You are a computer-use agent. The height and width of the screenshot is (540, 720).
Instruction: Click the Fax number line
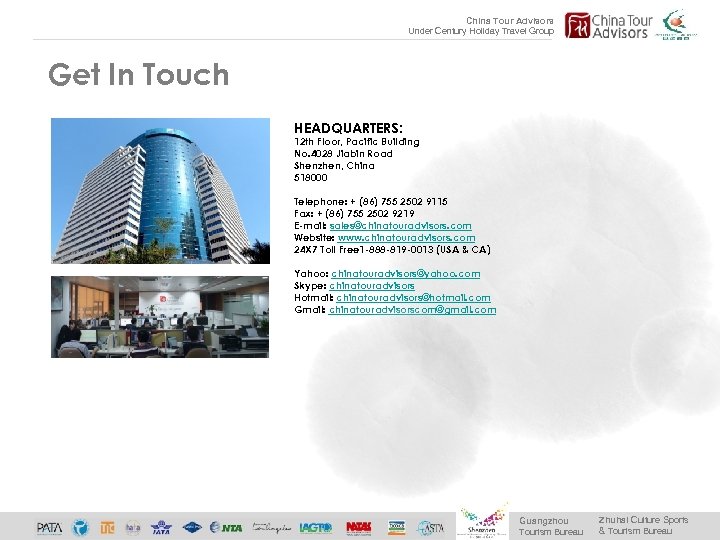354,214
